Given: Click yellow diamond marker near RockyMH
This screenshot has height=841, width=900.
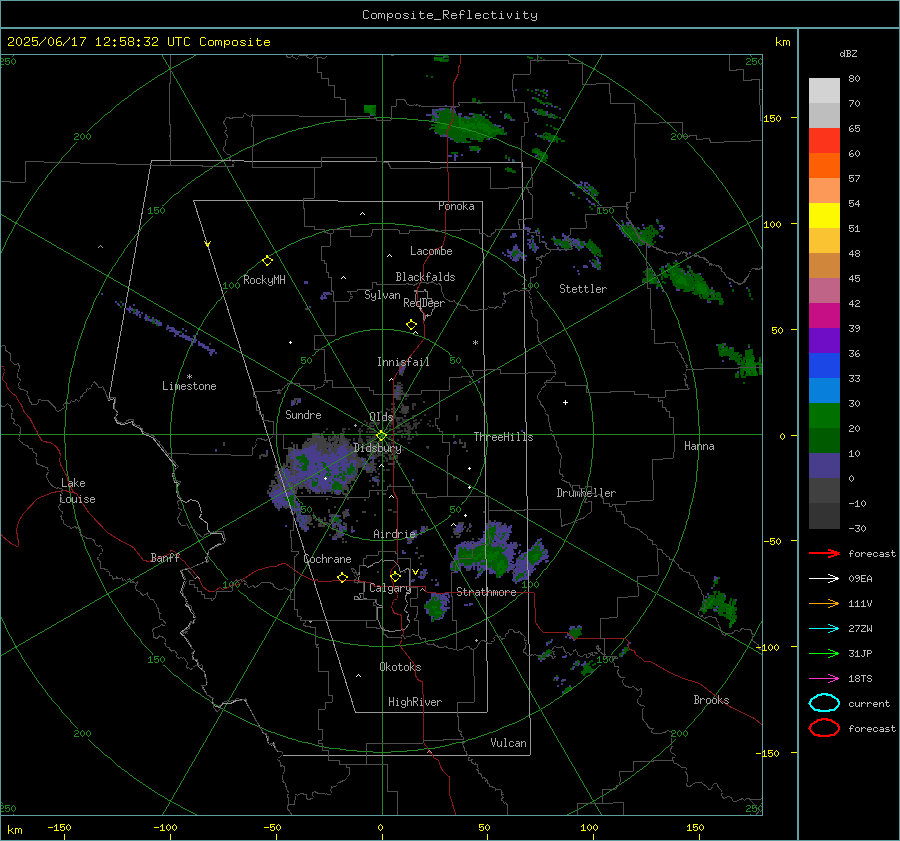Looking at the screenshot, I should [x=267, y=261].
